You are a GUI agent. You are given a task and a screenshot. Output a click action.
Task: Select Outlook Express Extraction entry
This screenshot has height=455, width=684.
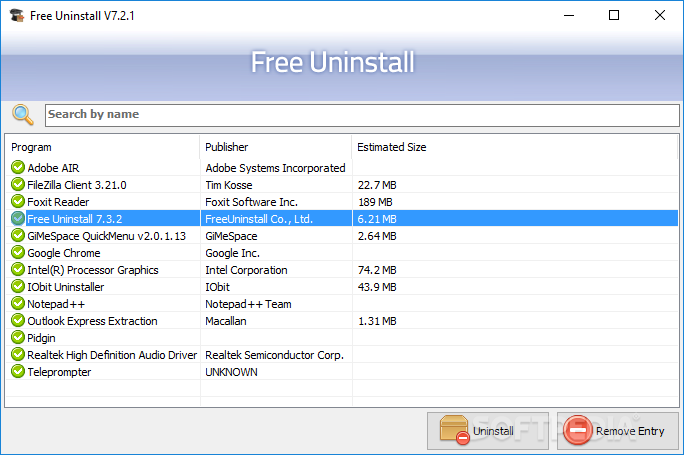coord(92,321)
